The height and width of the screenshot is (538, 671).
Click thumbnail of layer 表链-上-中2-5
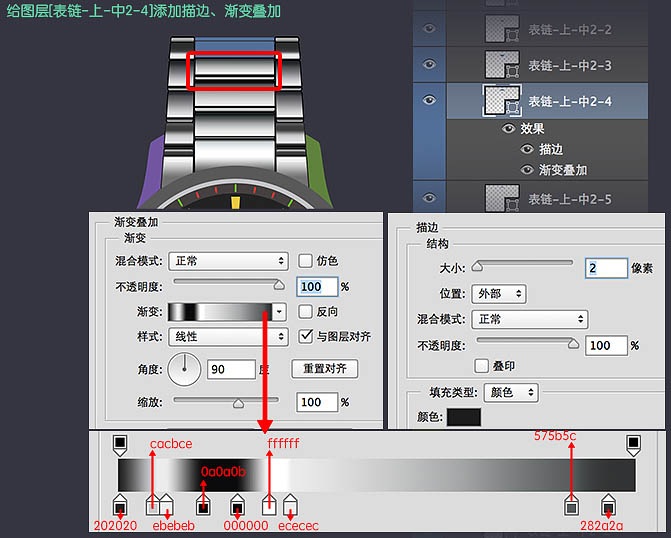(502, 198)
